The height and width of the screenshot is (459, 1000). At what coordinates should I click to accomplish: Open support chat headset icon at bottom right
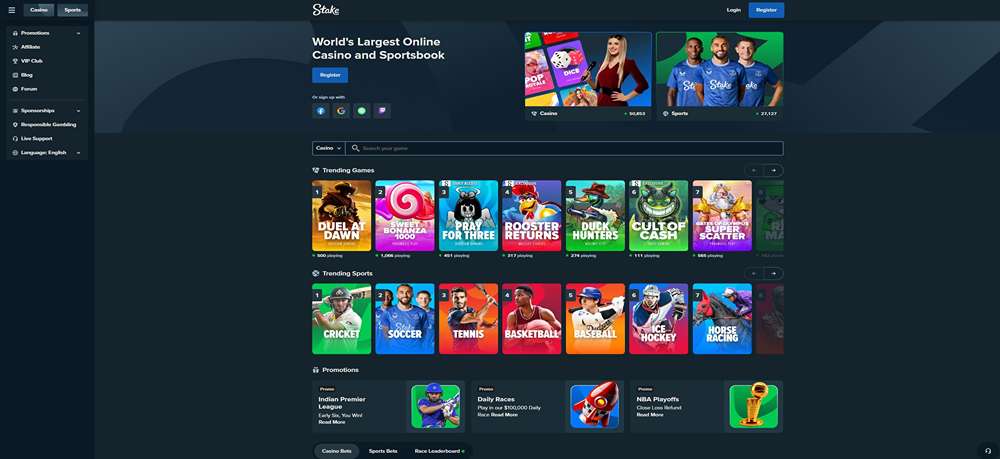click(x=988, y=451)
